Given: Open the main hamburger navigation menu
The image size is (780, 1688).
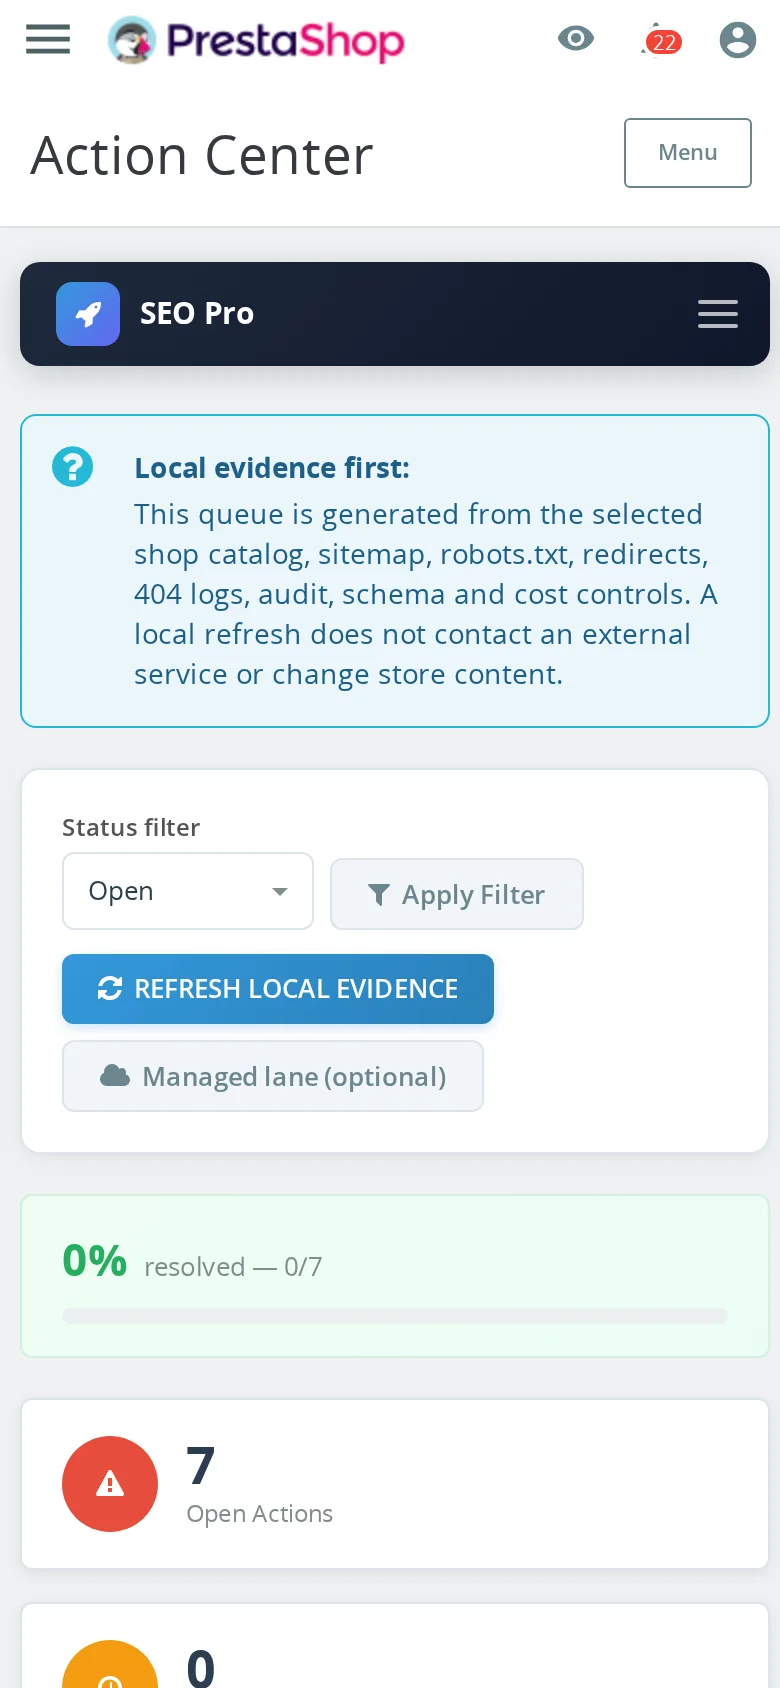Looking at the screenshot, I should (x=48, y=40).
